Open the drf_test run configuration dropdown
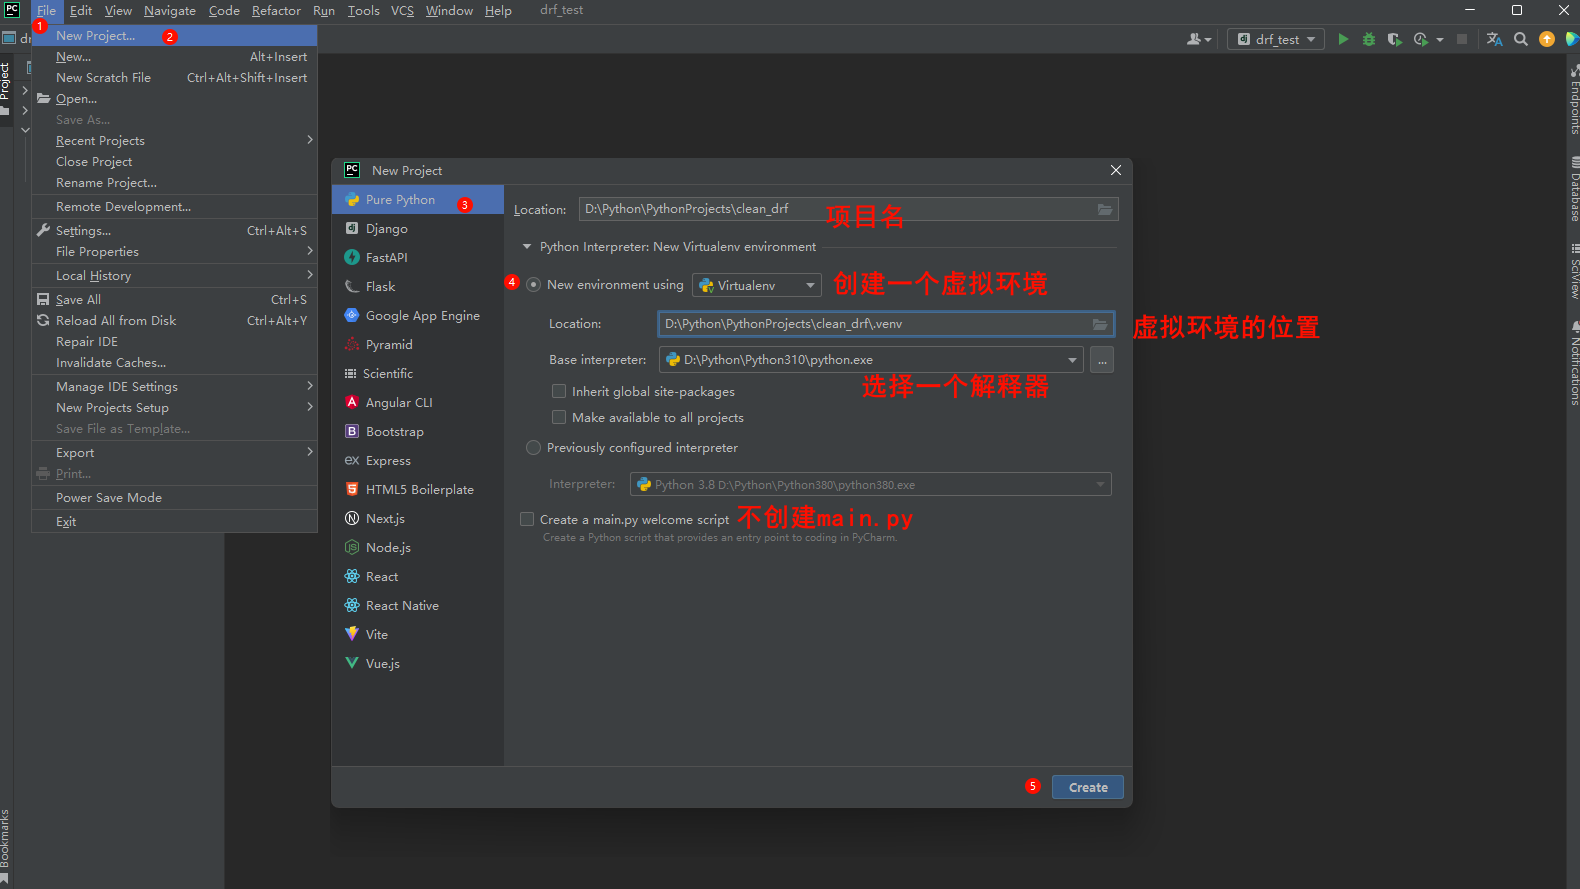The height and width of the screenshot is (889, 1580). click(x=1276, y=39)
